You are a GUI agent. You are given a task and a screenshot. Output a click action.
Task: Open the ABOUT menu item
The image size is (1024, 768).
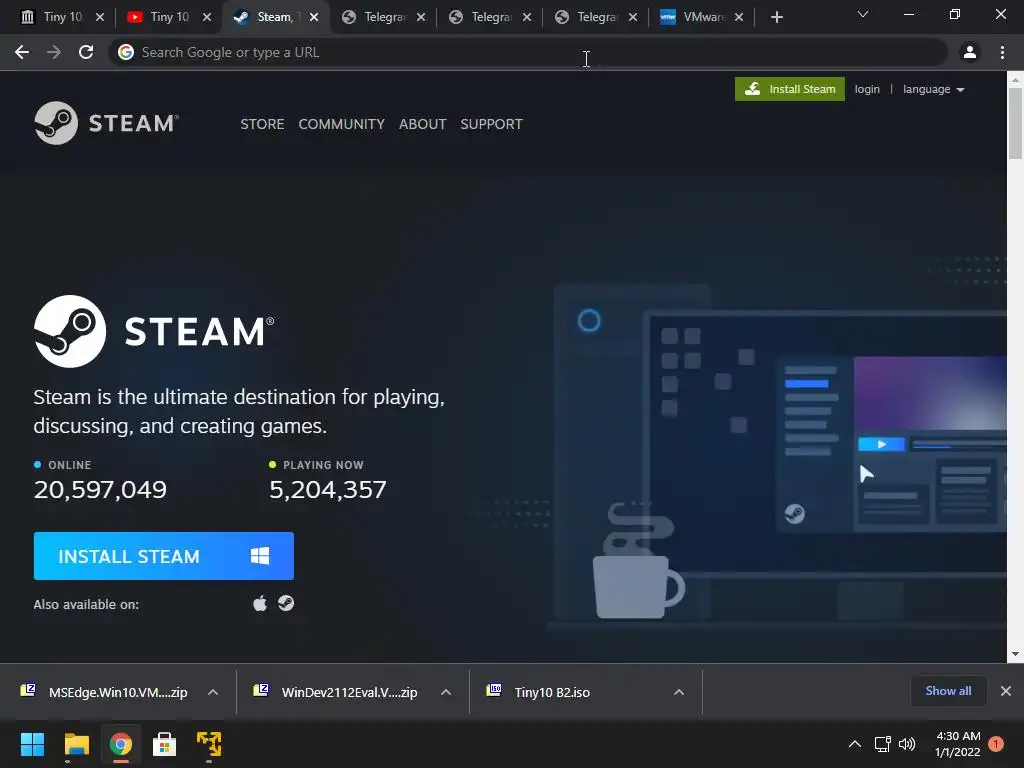tap(423, 124)
